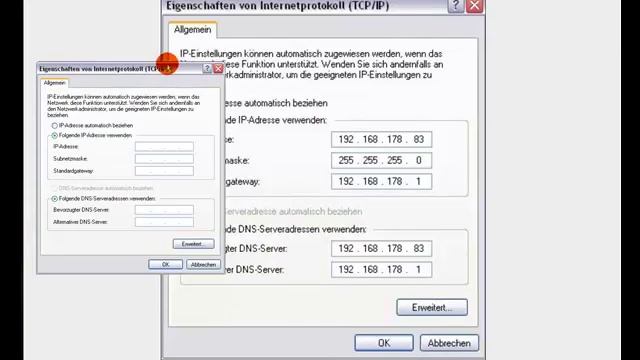Click Bevorzugter DNS-Server field in small dialog
Viewport: 640px width, 360px height.
[x=164, y=210]
